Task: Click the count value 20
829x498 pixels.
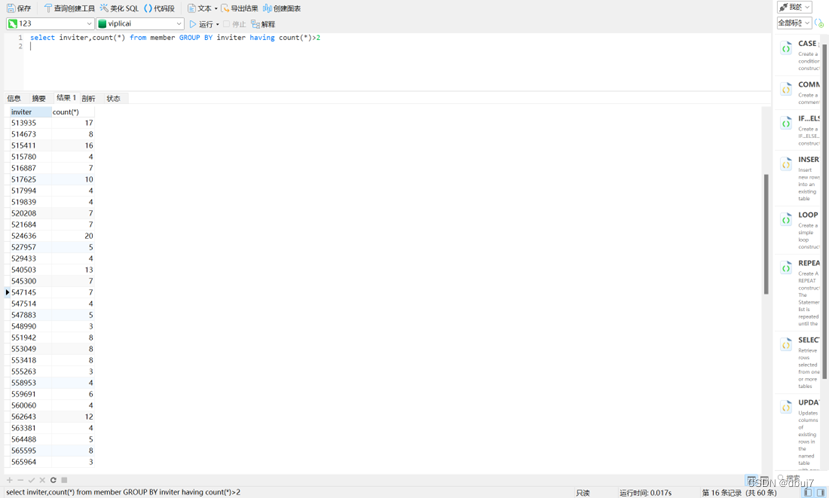Action: click(73, 236)
